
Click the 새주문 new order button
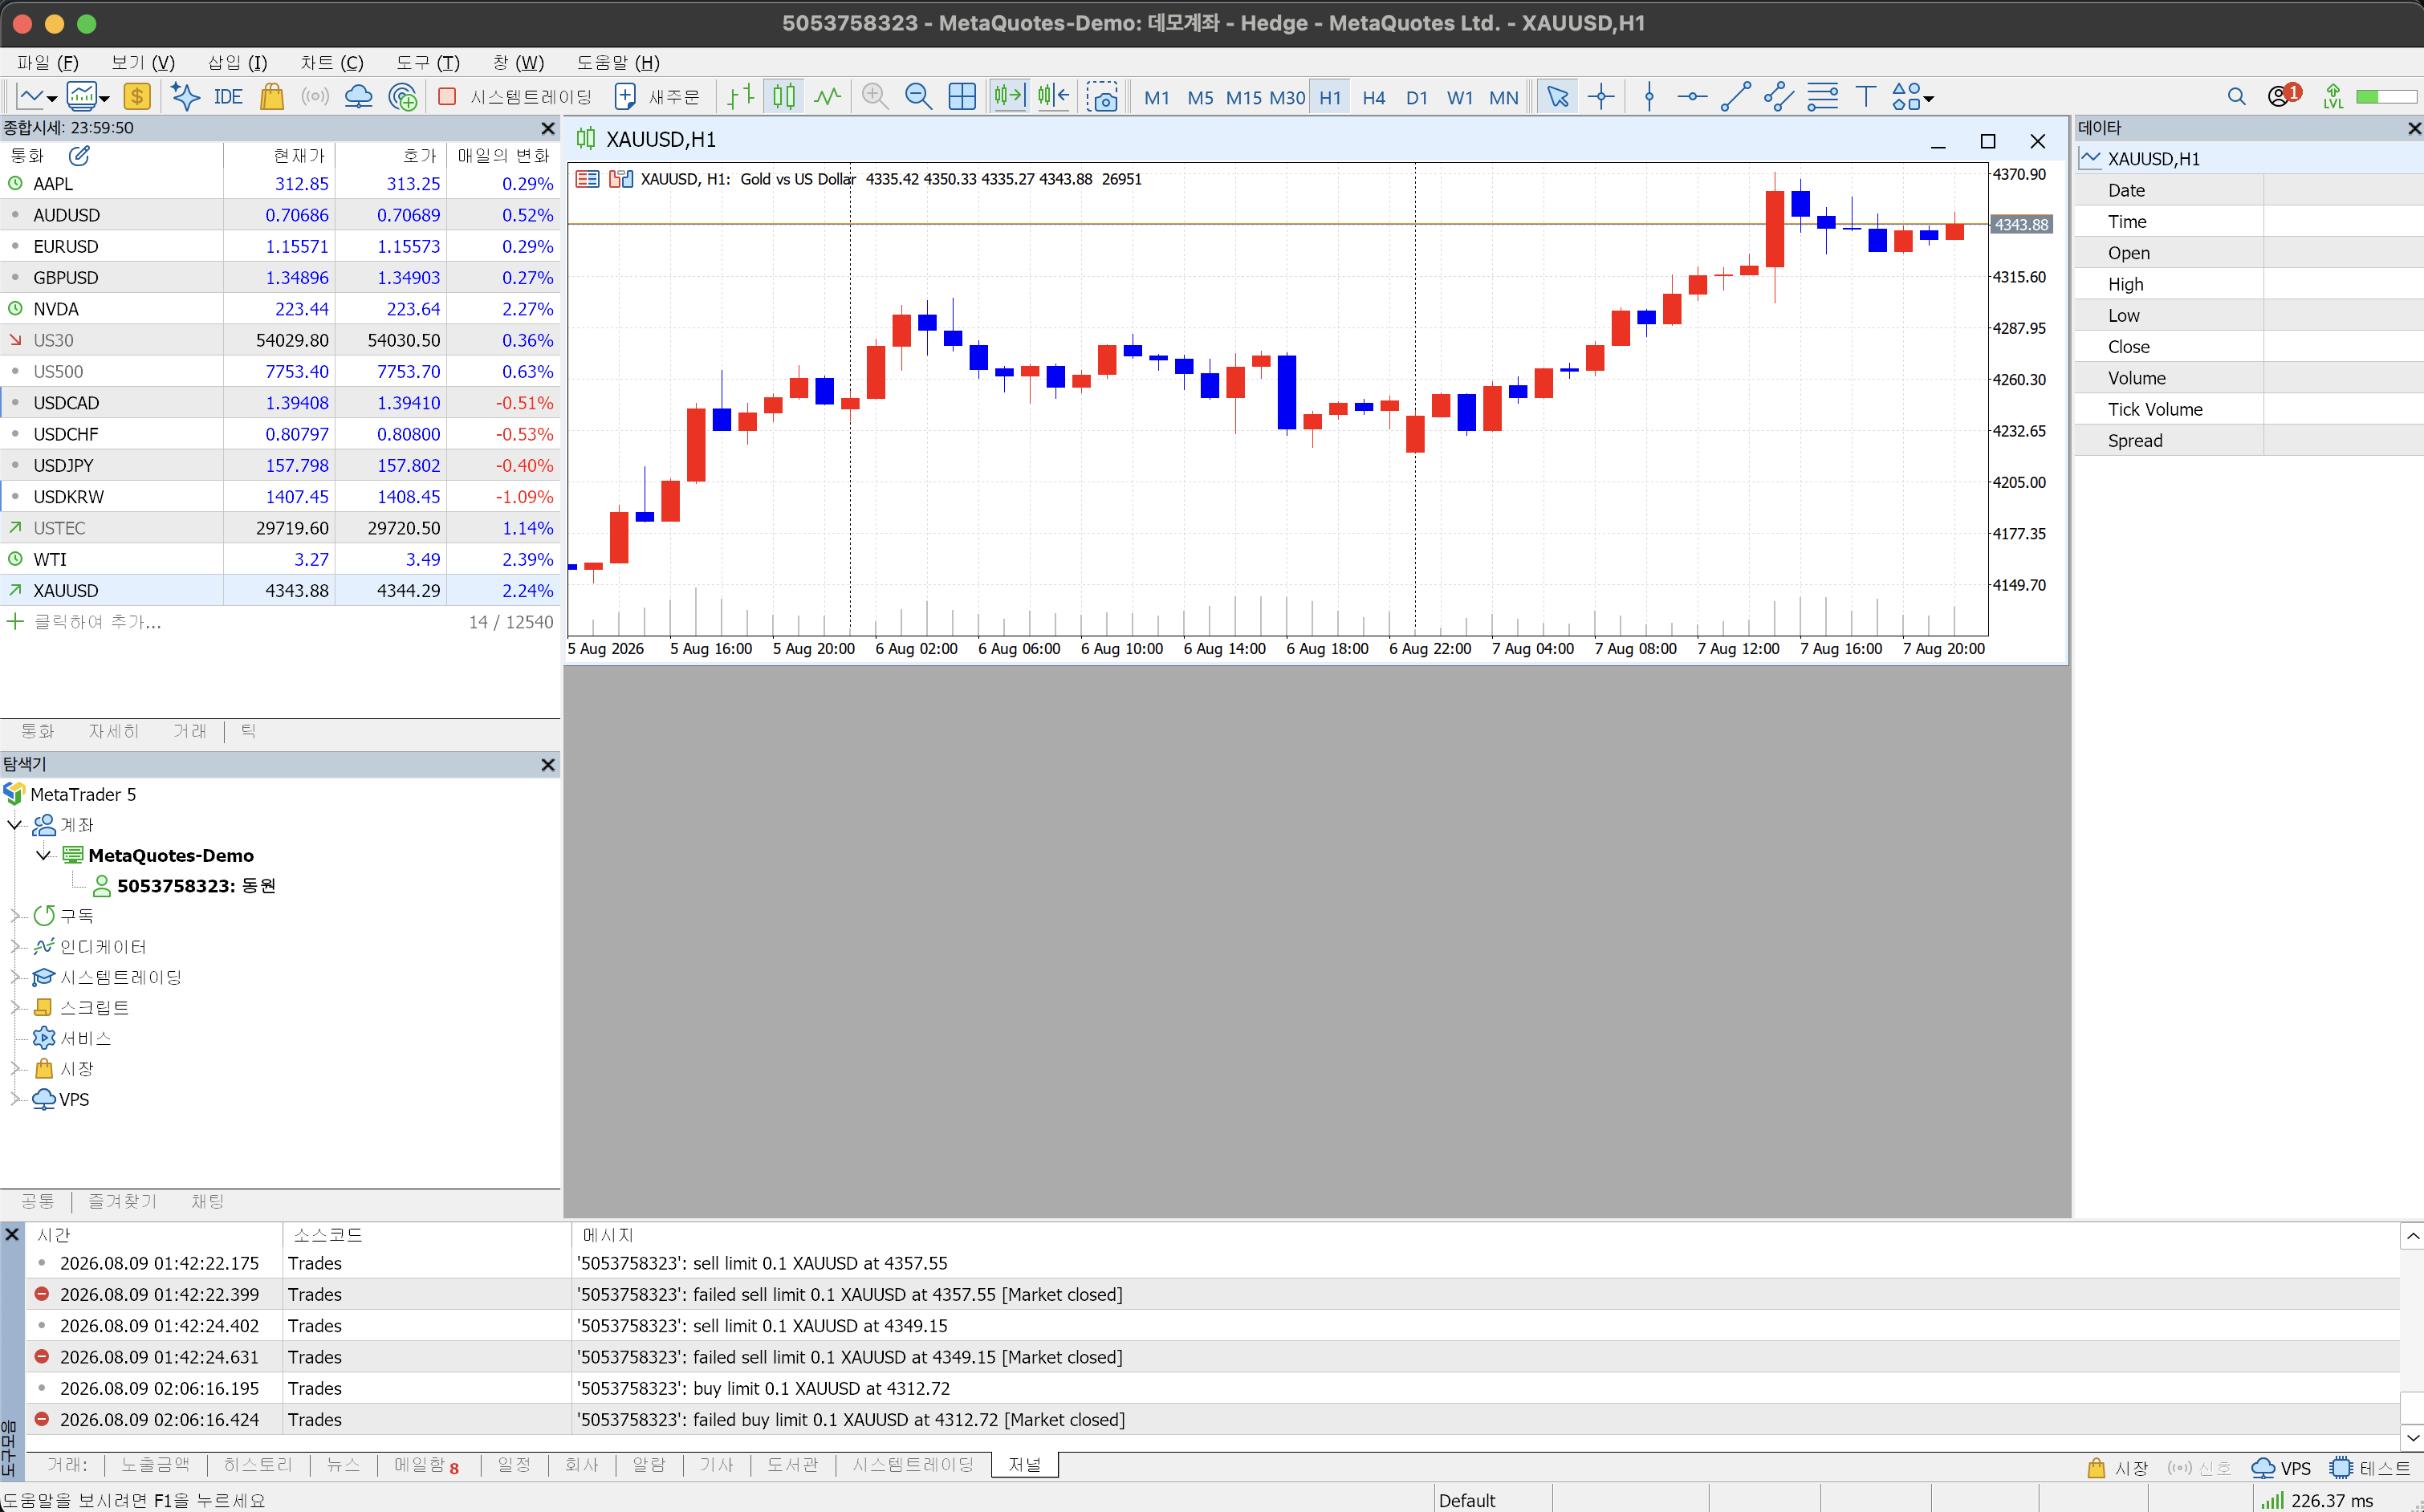658,97
